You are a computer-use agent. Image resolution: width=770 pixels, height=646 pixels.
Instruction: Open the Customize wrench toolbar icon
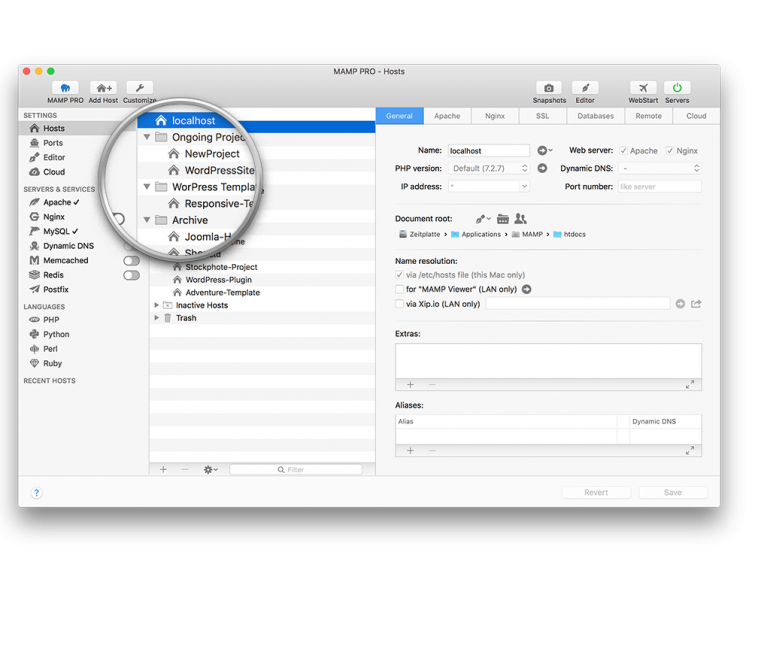(139, 87)
